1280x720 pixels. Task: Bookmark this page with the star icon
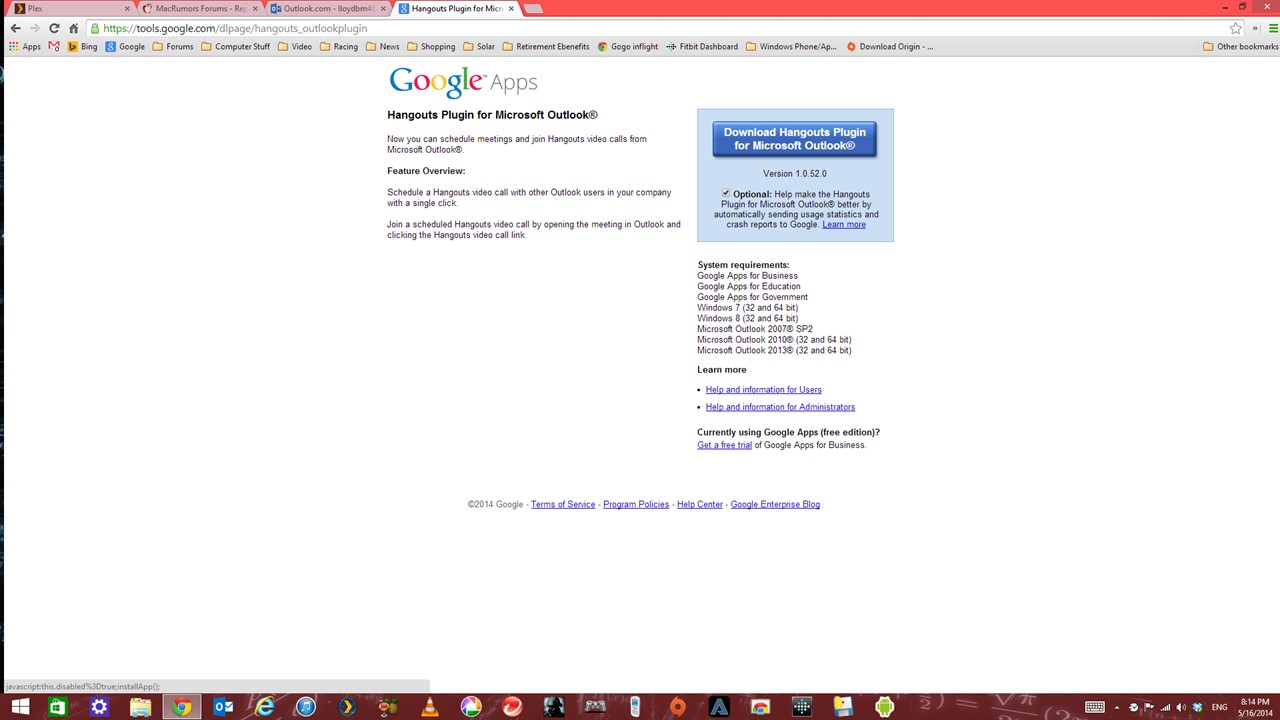coord(1236,28)
